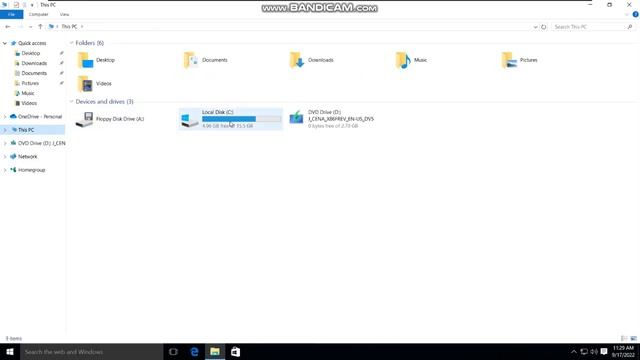Open the View ribbon tab
640x360 pixels.
coord(64,14)
